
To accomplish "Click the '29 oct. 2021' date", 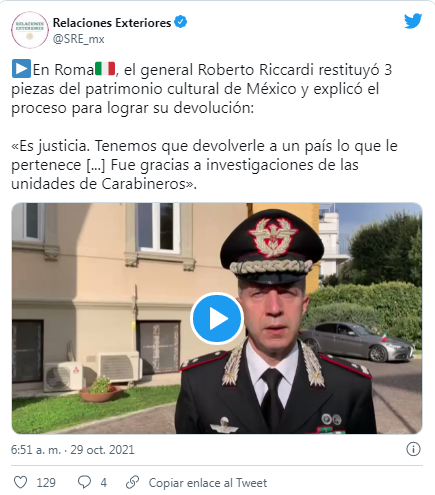I will coord(102,450).
